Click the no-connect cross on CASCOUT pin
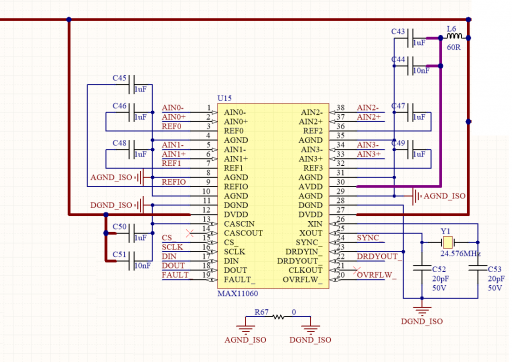This screenshot has width=512, height=362. click(190, 233)
